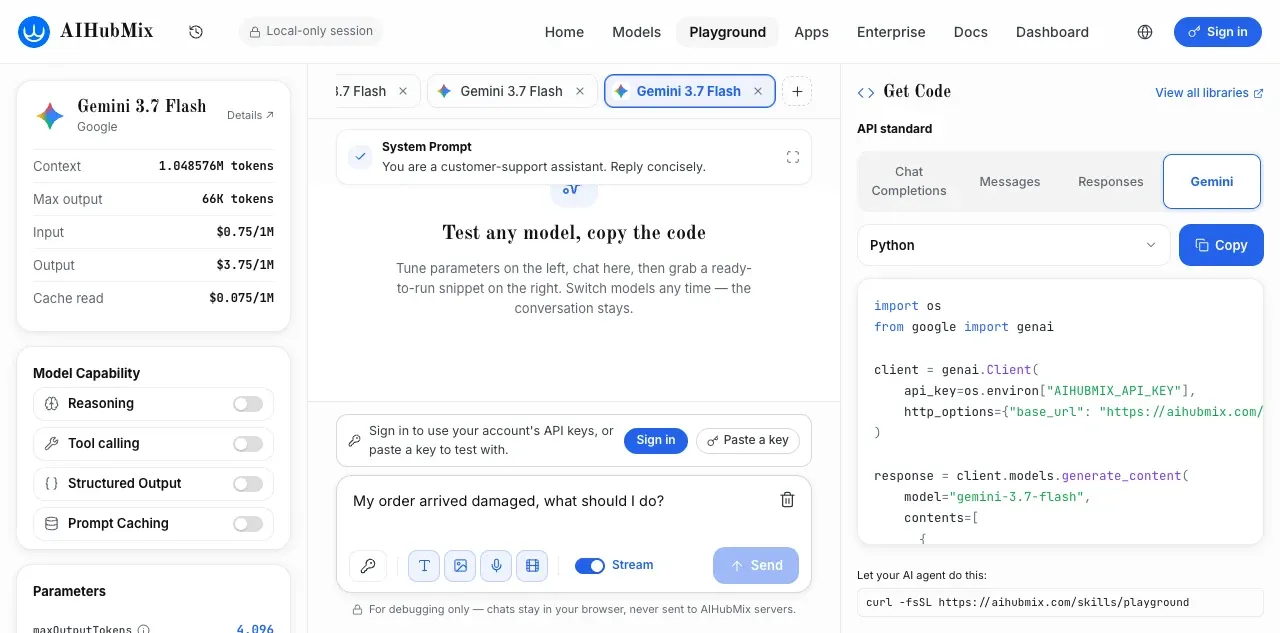Click the Parameters section heading

(x=69, y=591)
